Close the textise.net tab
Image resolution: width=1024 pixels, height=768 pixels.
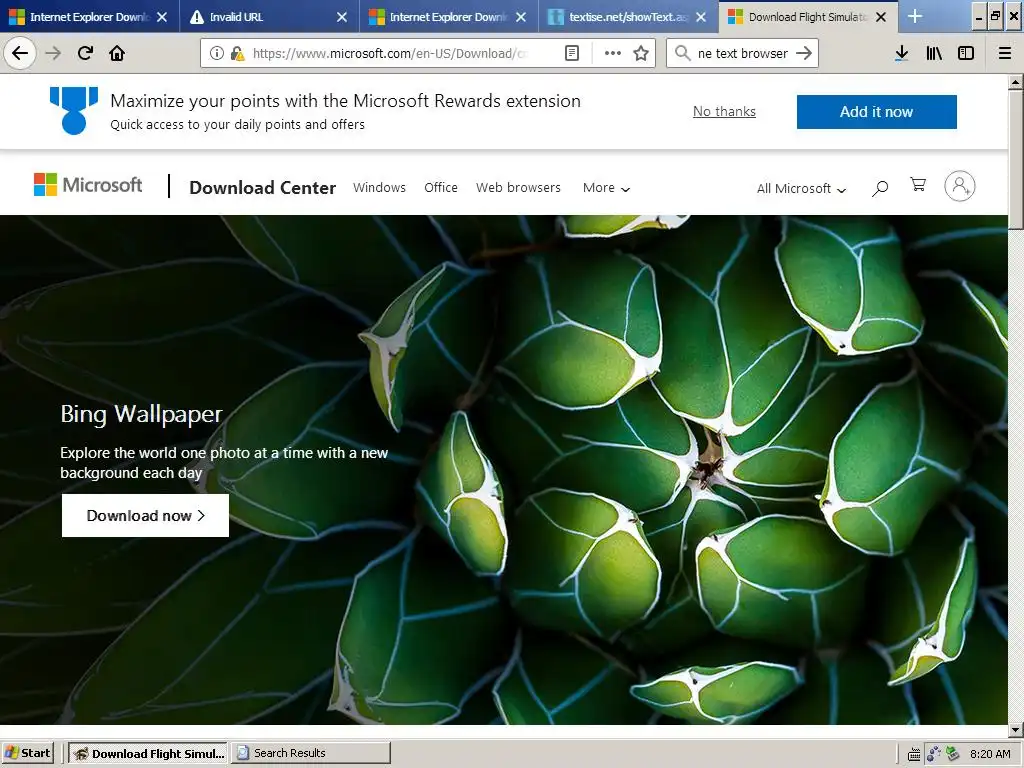click(x=701, y=17)
